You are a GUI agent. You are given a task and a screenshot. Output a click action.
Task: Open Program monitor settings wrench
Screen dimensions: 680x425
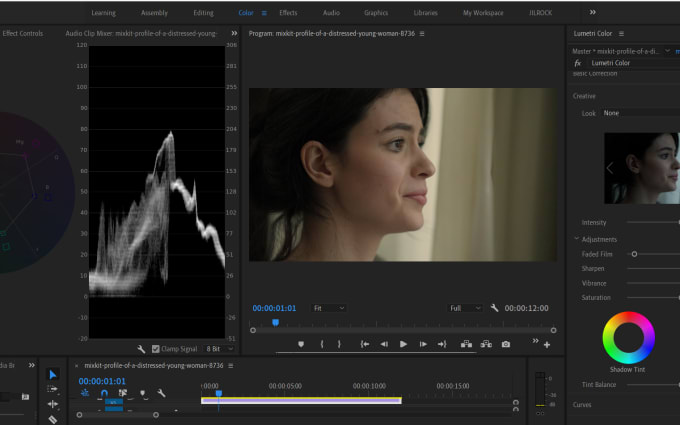coord(494,308)
